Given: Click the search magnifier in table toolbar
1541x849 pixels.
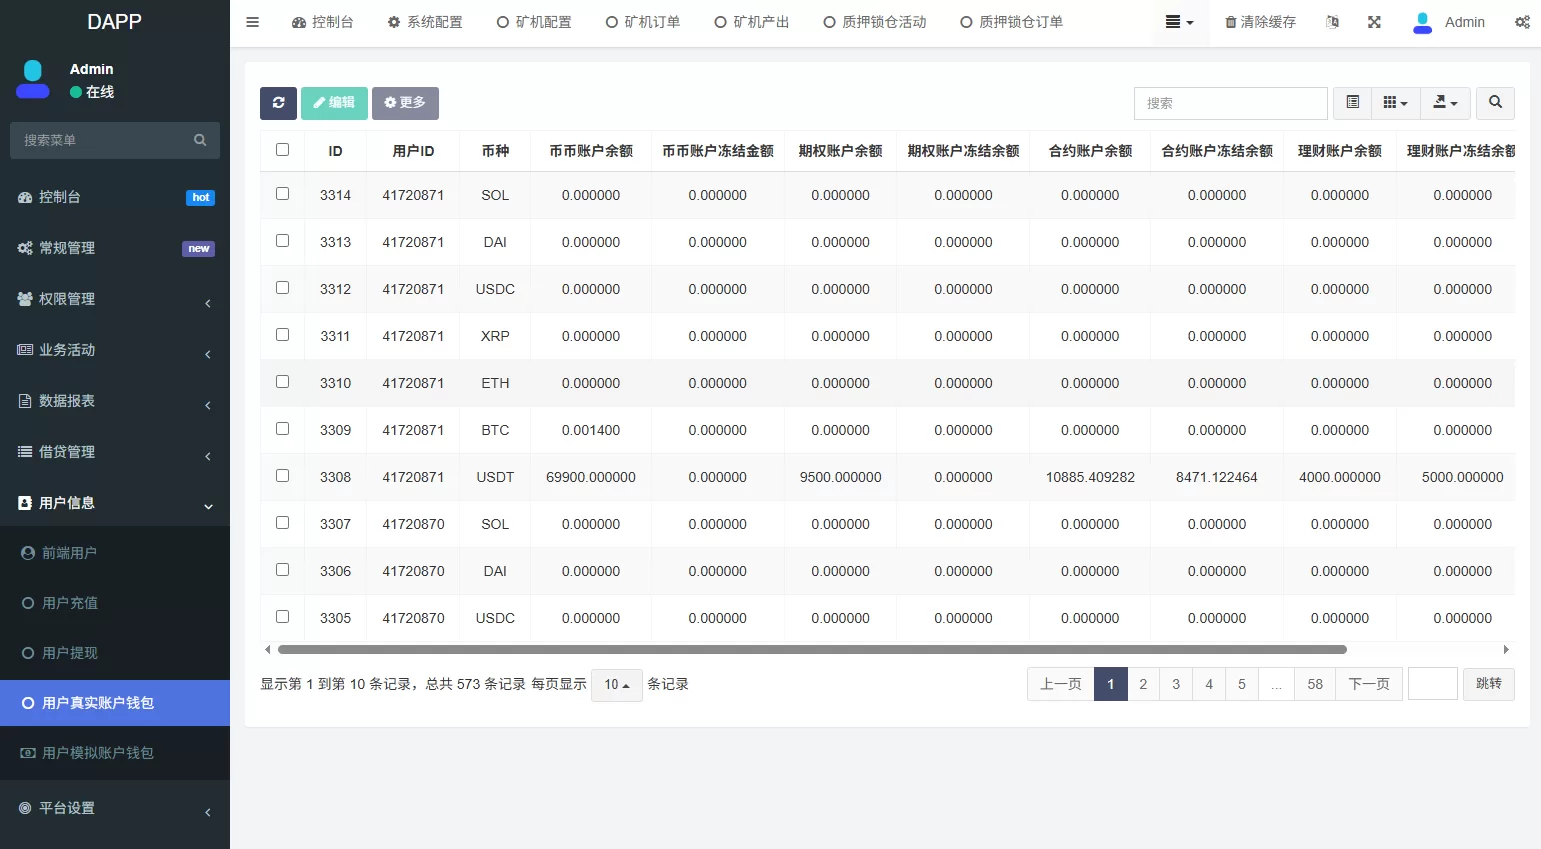Looking at the screenshot, I should coord(1495,102).
